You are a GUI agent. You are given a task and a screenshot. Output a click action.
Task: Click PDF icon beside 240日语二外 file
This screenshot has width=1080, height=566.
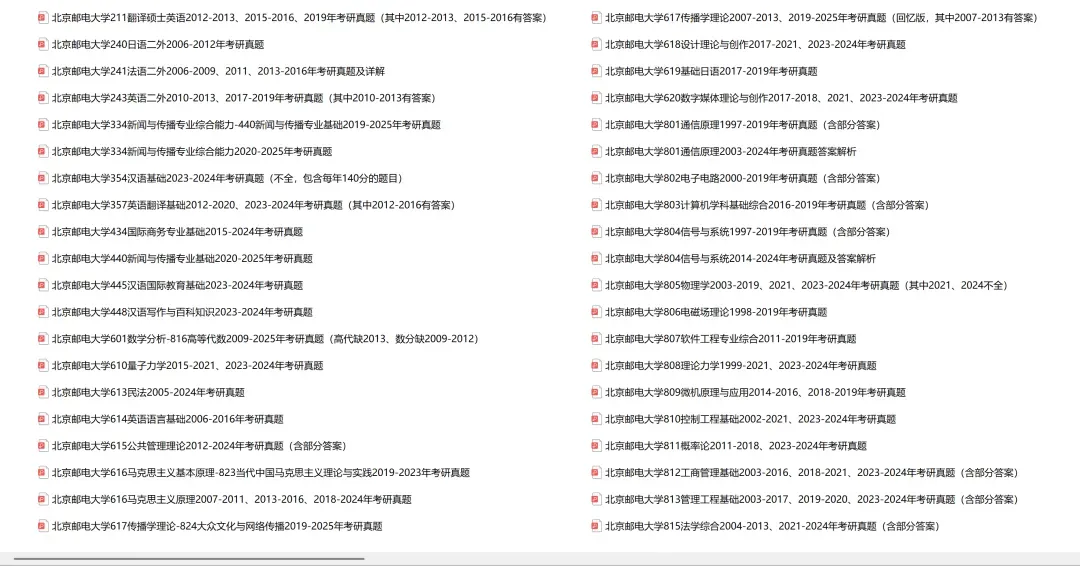pyautogui.click(x=43, y=45)
